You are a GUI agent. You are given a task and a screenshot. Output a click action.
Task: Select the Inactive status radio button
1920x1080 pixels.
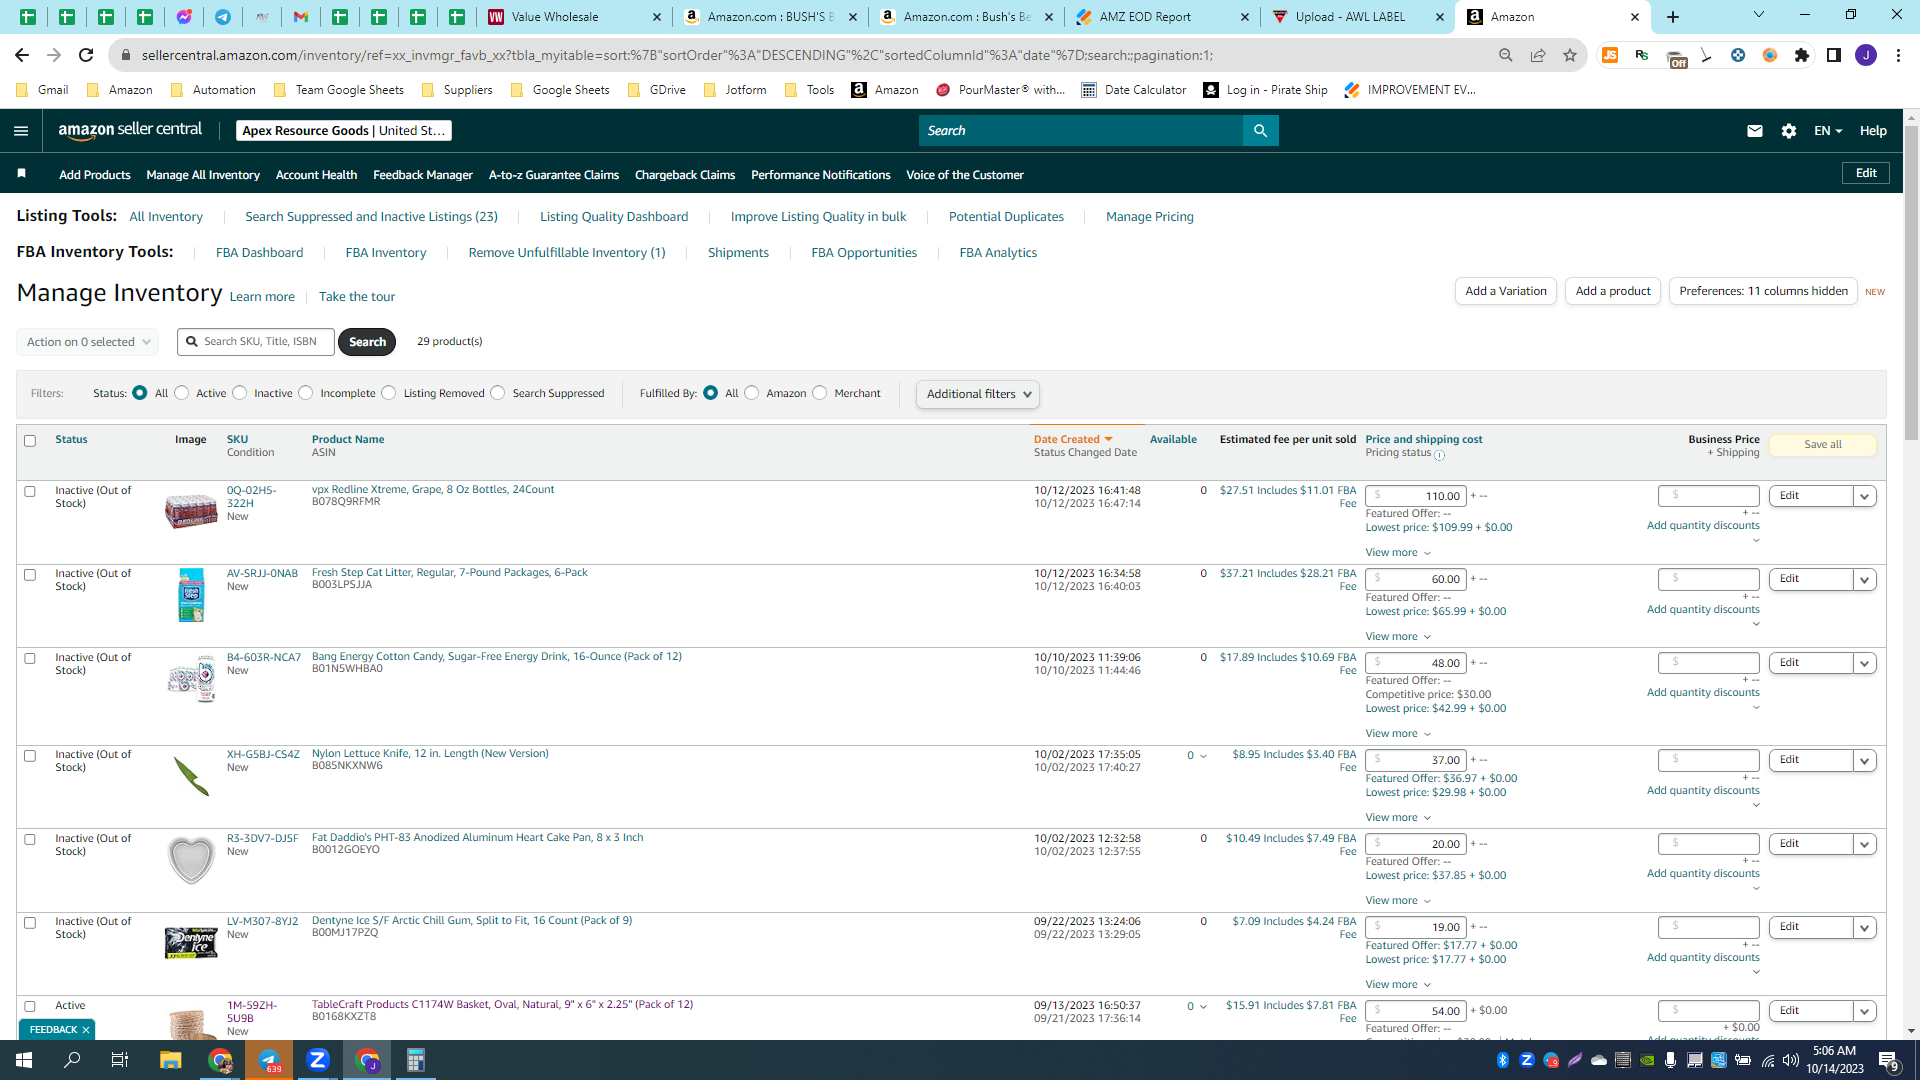click(x=240, y=393)
